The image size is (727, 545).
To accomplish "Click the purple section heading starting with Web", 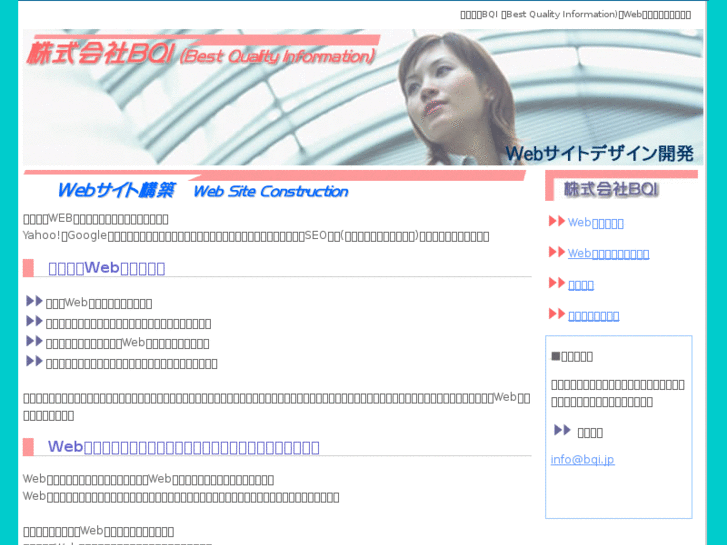I will pos(184,447).
